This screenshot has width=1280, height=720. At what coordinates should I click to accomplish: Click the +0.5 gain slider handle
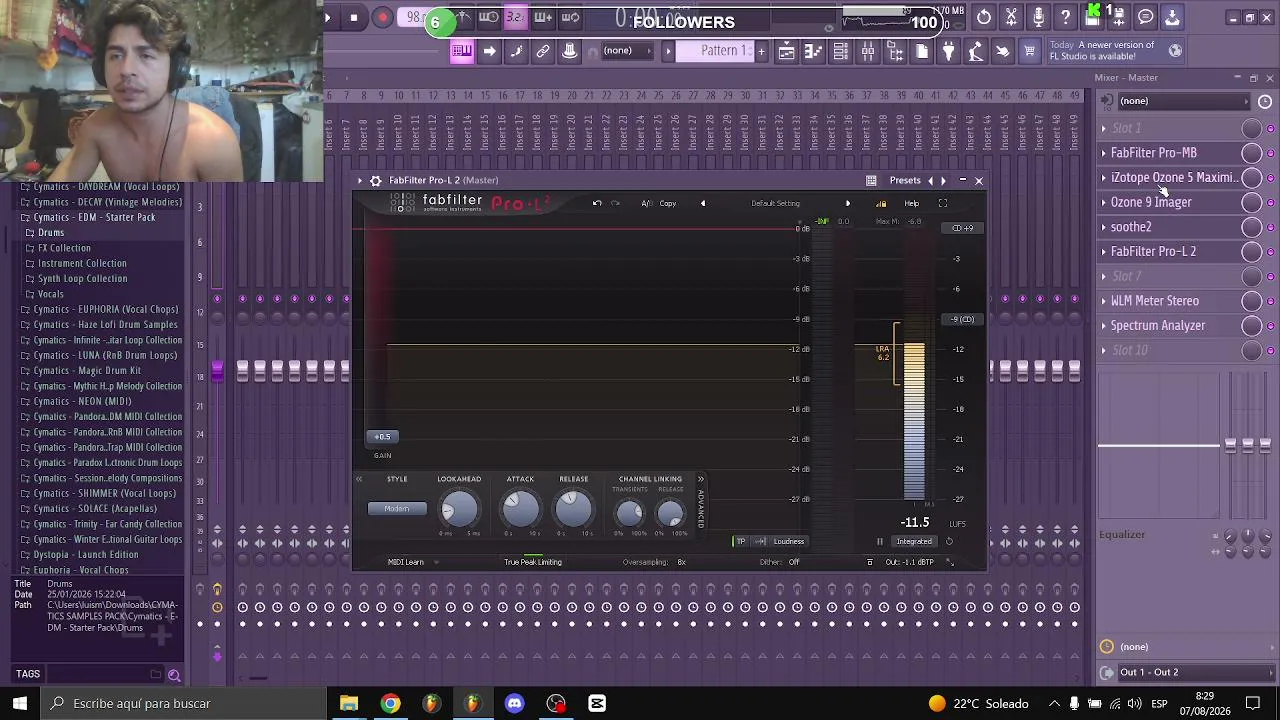pos(383,437)
